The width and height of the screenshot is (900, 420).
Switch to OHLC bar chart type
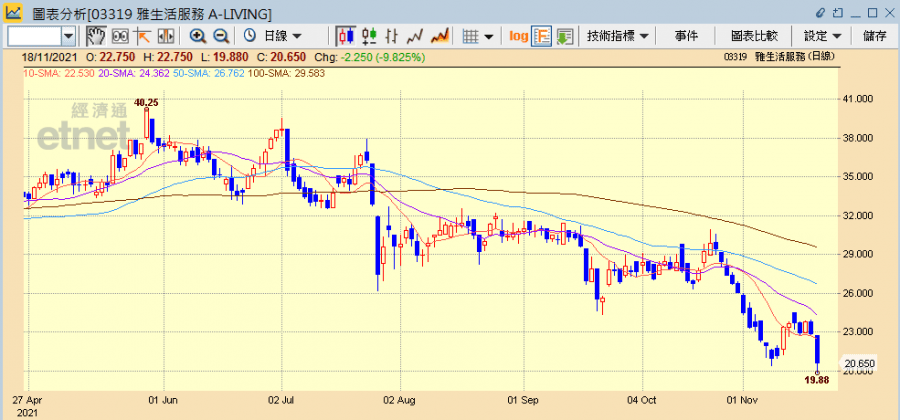coord(390,36)
